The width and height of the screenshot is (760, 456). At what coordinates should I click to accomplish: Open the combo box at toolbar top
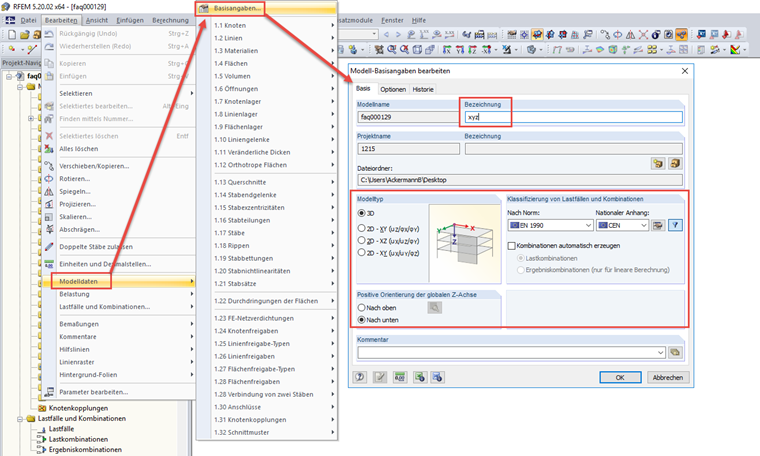coord(375,34)
